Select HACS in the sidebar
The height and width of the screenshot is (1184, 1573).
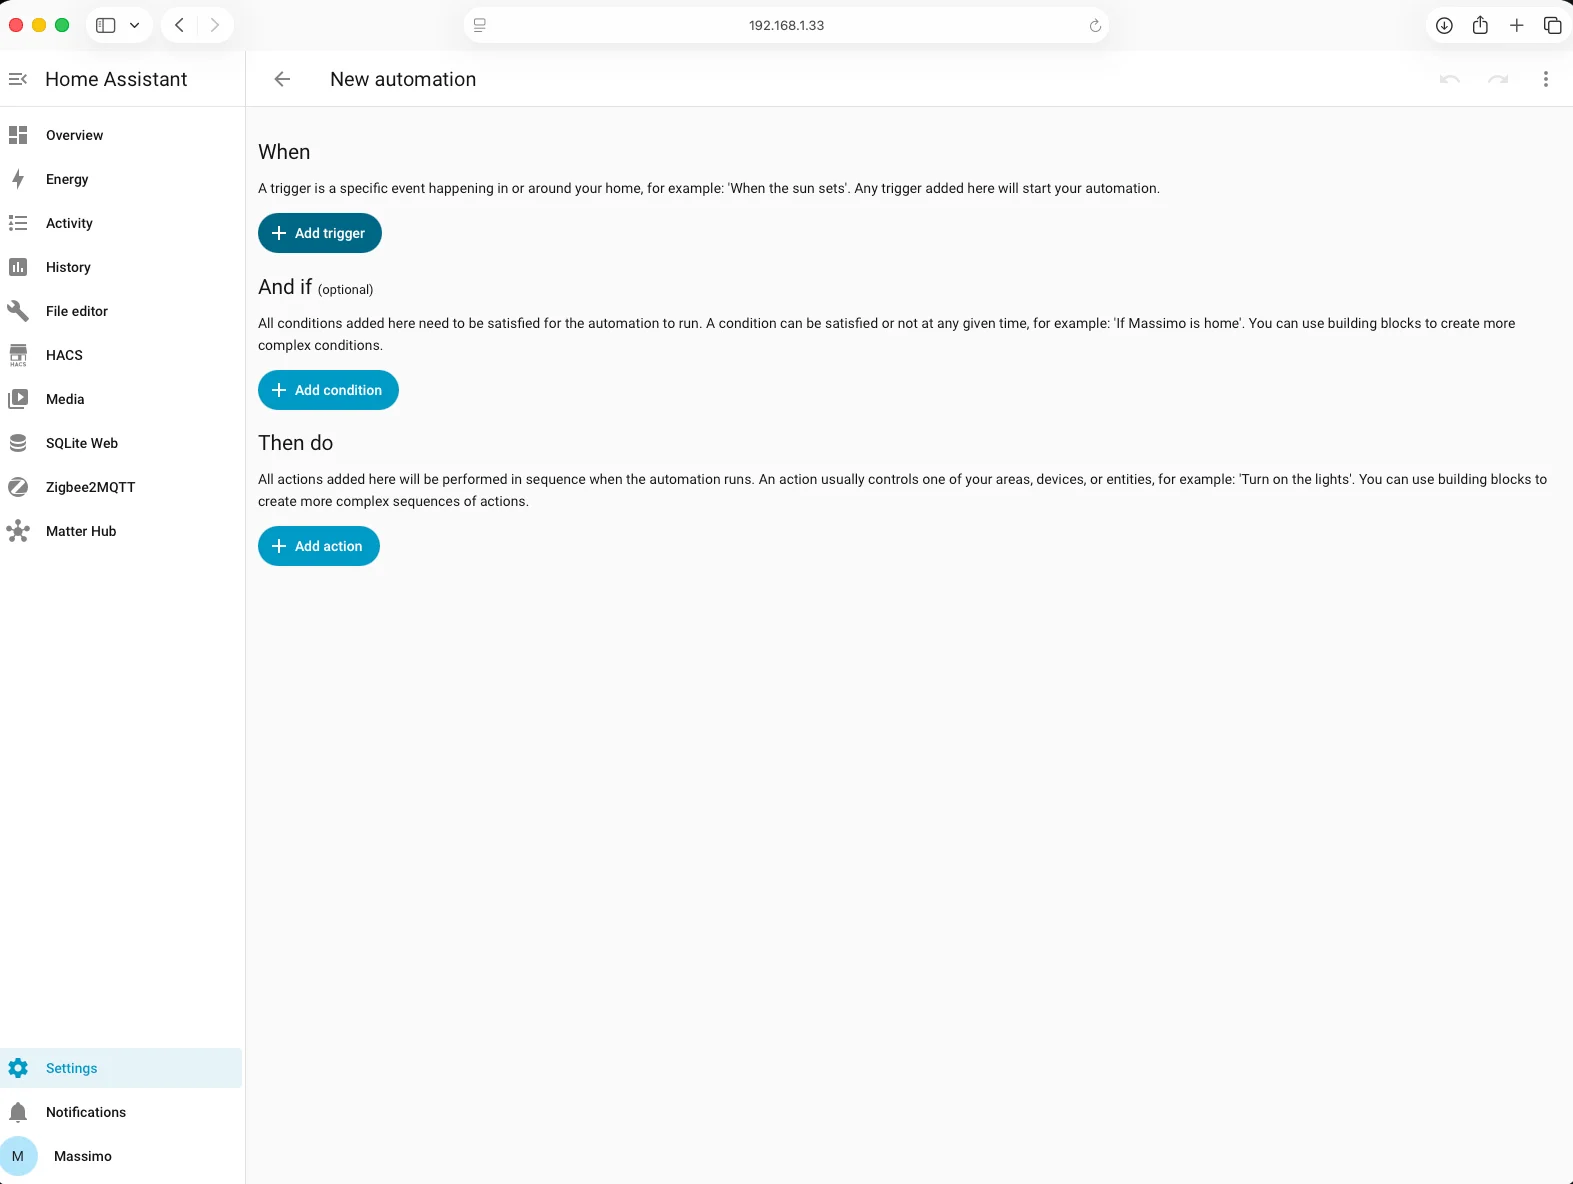coord(121,355)
